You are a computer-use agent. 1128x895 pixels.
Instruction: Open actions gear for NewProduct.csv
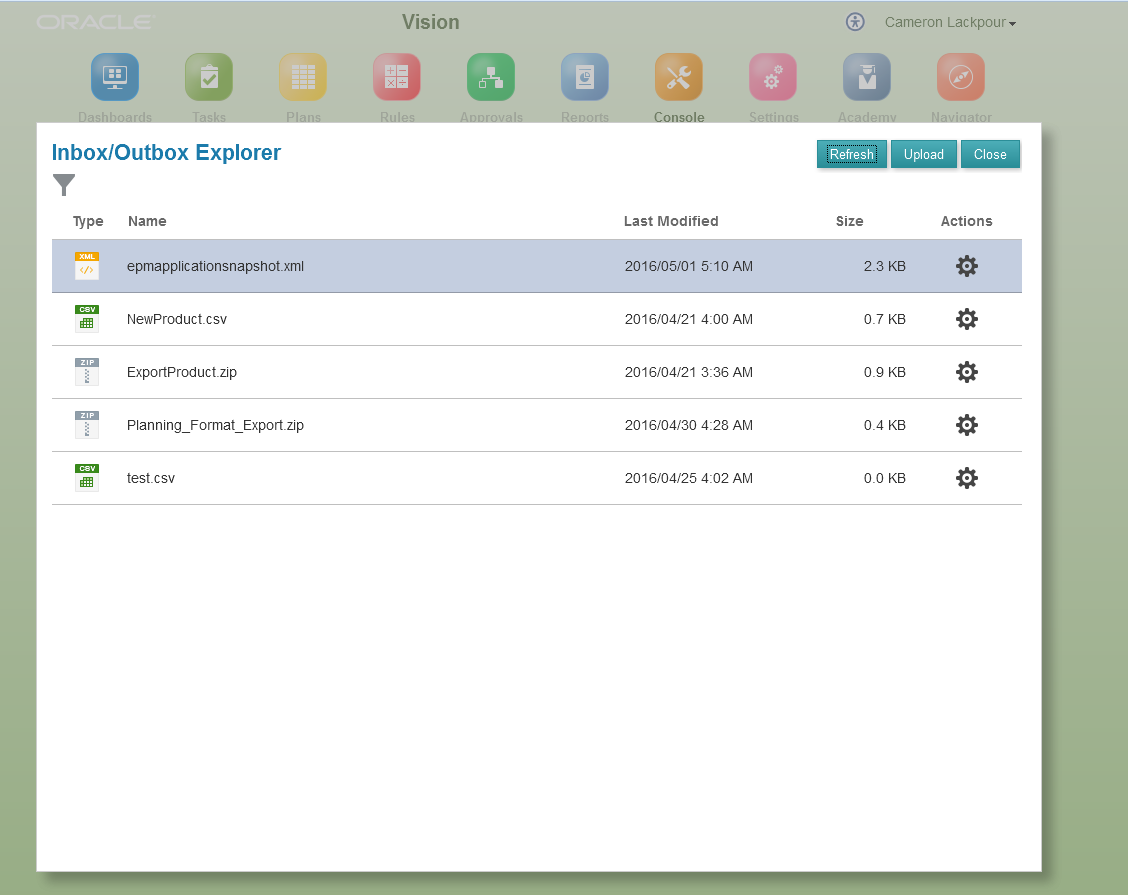tap(966, 319)
